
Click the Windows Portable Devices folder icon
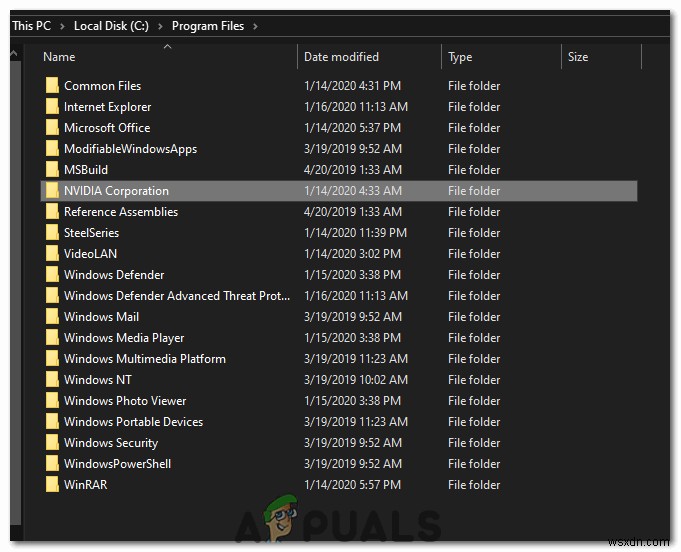point(52,421)
